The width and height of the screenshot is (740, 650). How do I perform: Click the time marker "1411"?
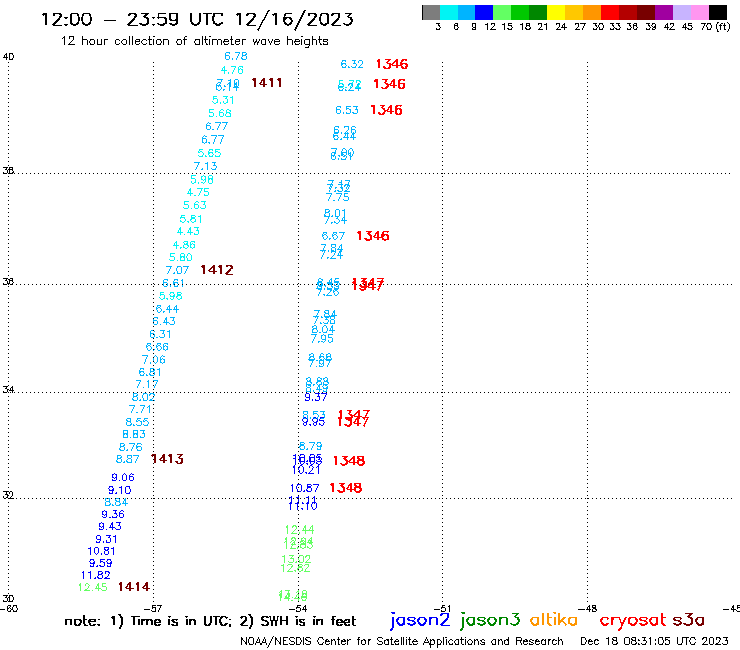click(267, 83)
